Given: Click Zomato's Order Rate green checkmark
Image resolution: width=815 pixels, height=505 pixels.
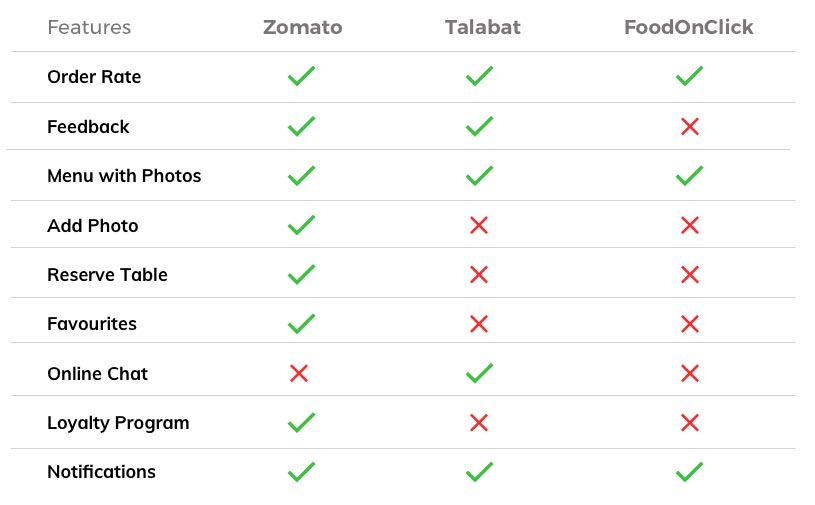Looking at the screenshot, I should coord(301,76).
